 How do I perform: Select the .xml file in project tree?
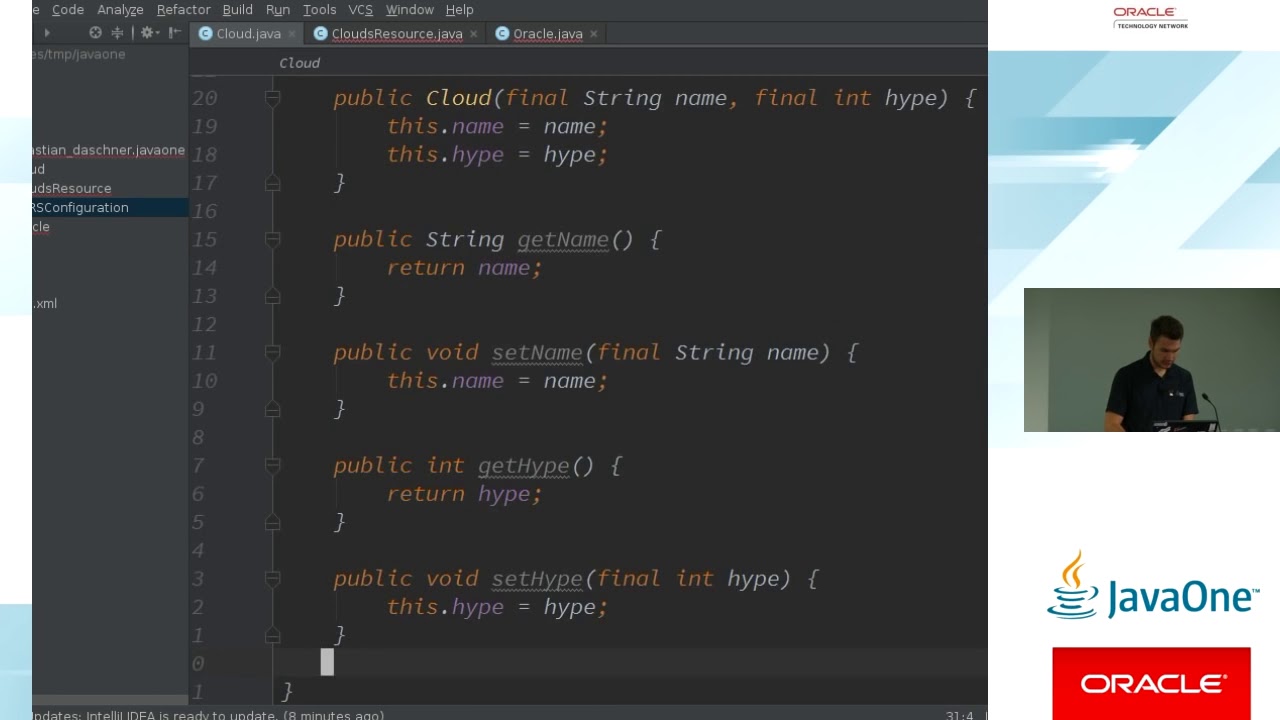pyautogui.click(x=45, y=303)
